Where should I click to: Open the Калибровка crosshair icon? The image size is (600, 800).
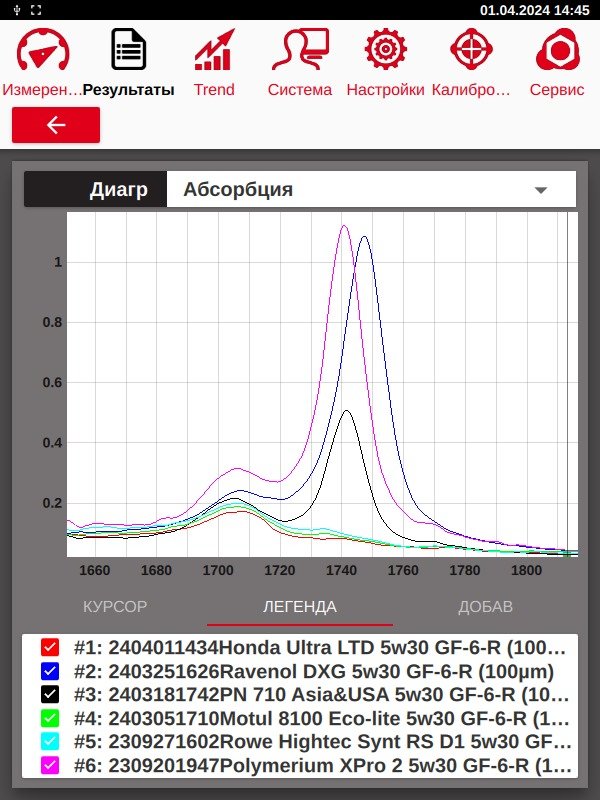tap(471, 49)
